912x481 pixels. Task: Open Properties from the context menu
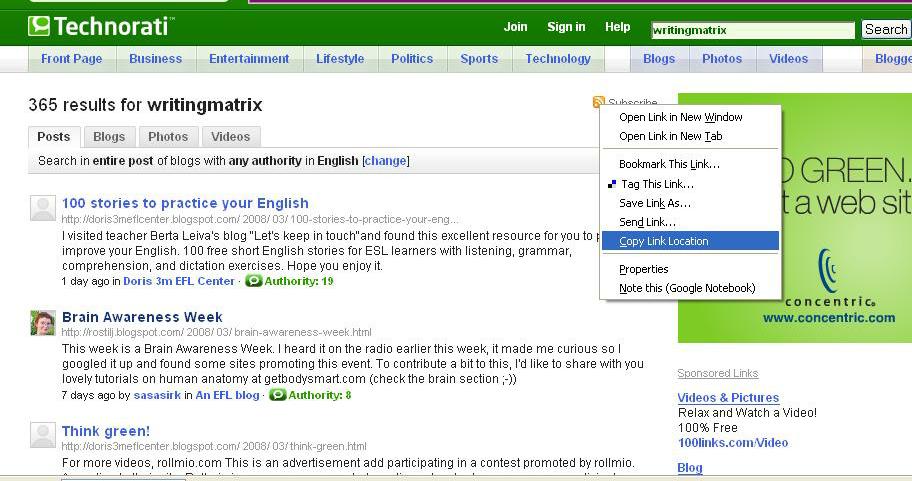click(x=690, y=269)
